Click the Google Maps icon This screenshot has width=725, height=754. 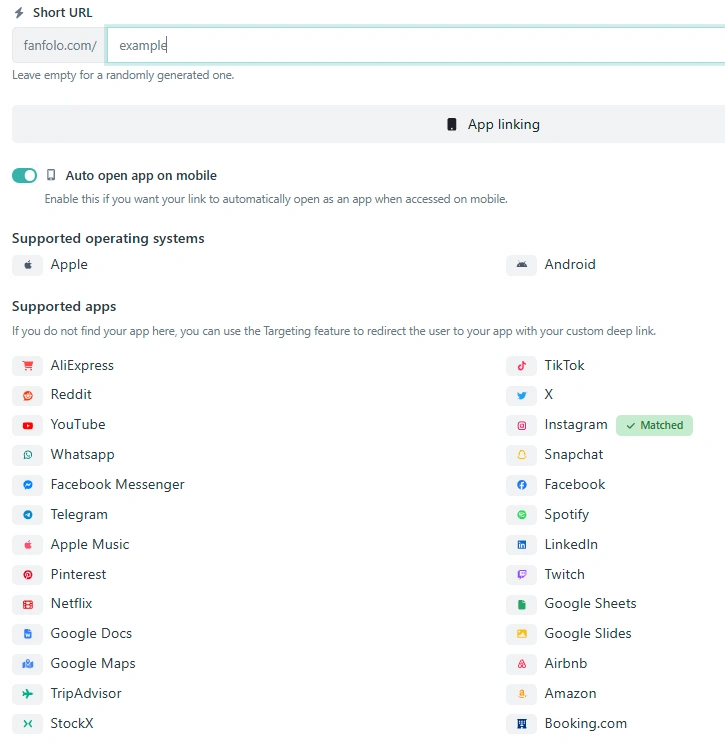click(28, 664)
